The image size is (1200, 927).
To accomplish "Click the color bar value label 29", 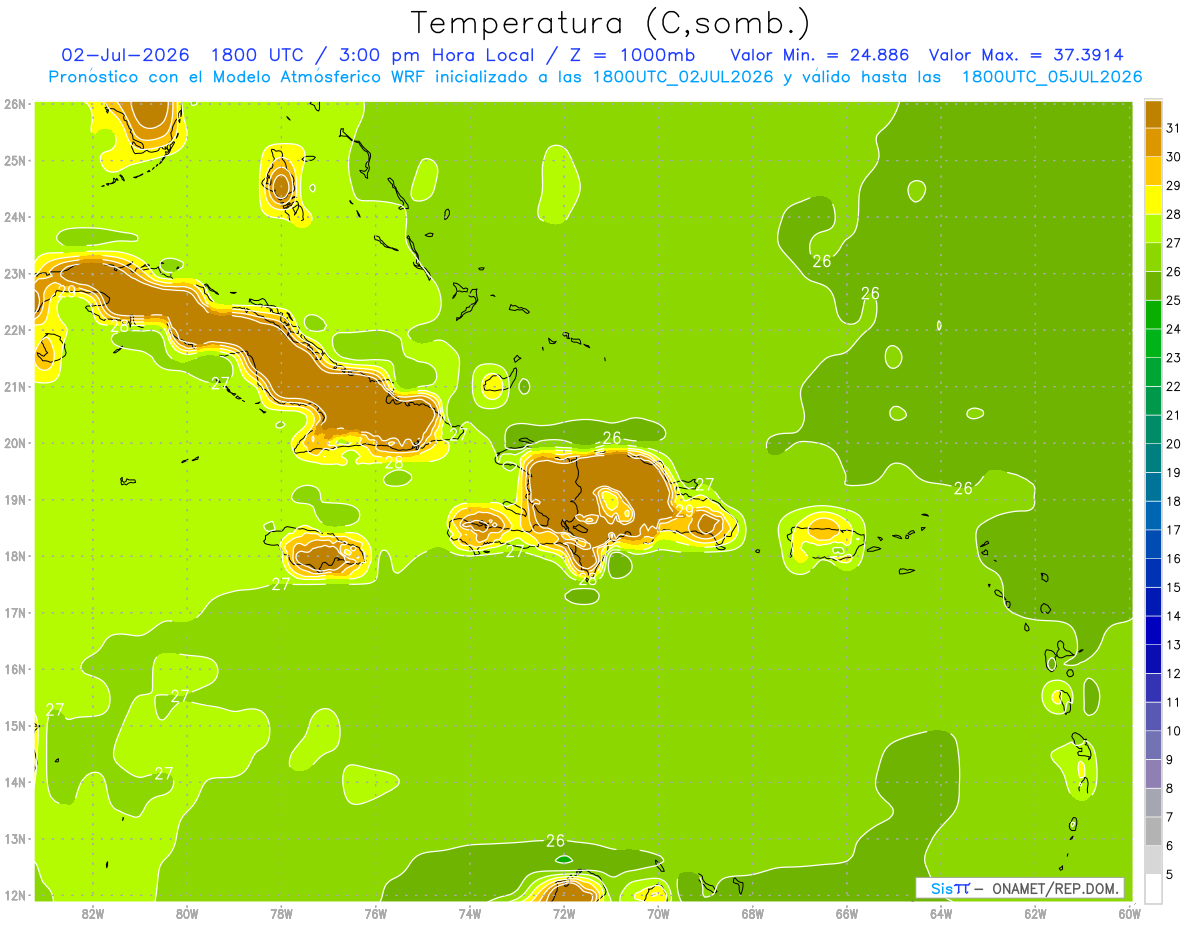I will coord(1173,185).
